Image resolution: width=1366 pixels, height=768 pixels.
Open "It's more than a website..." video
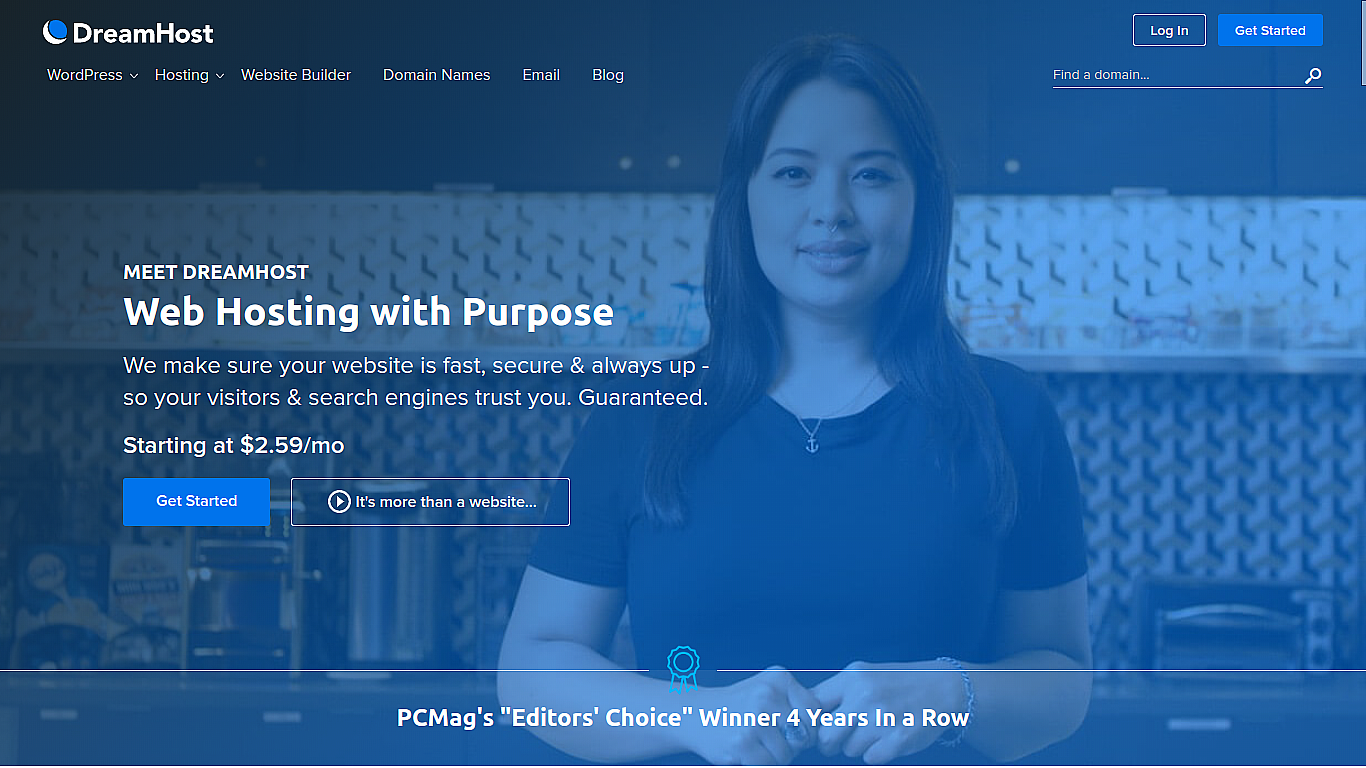[x=430, y=502]
